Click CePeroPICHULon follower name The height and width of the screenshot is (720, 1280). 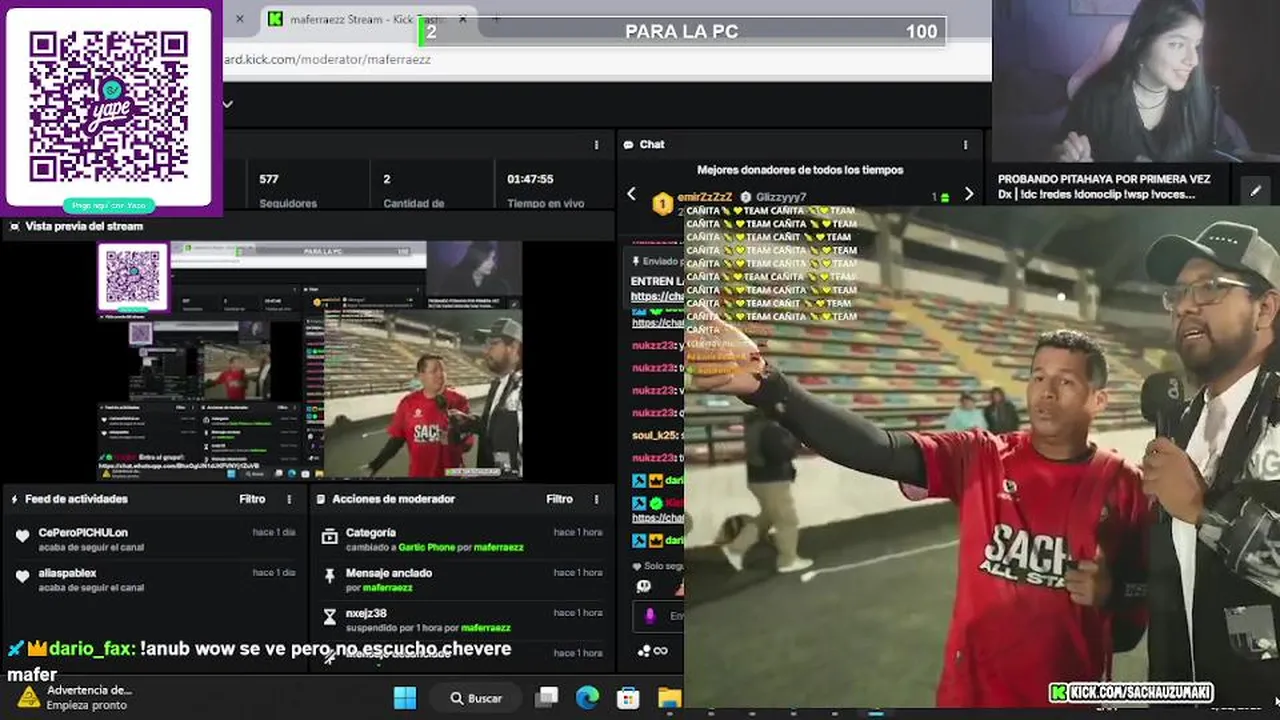tap(83, 533)
